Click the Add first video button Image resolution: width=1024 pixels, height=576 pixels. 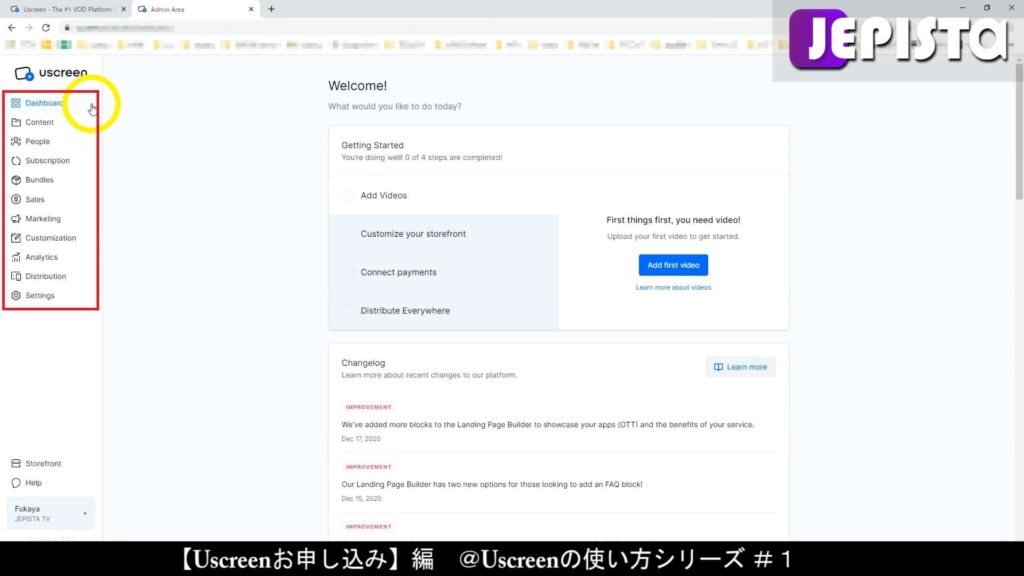pos(673,264)
